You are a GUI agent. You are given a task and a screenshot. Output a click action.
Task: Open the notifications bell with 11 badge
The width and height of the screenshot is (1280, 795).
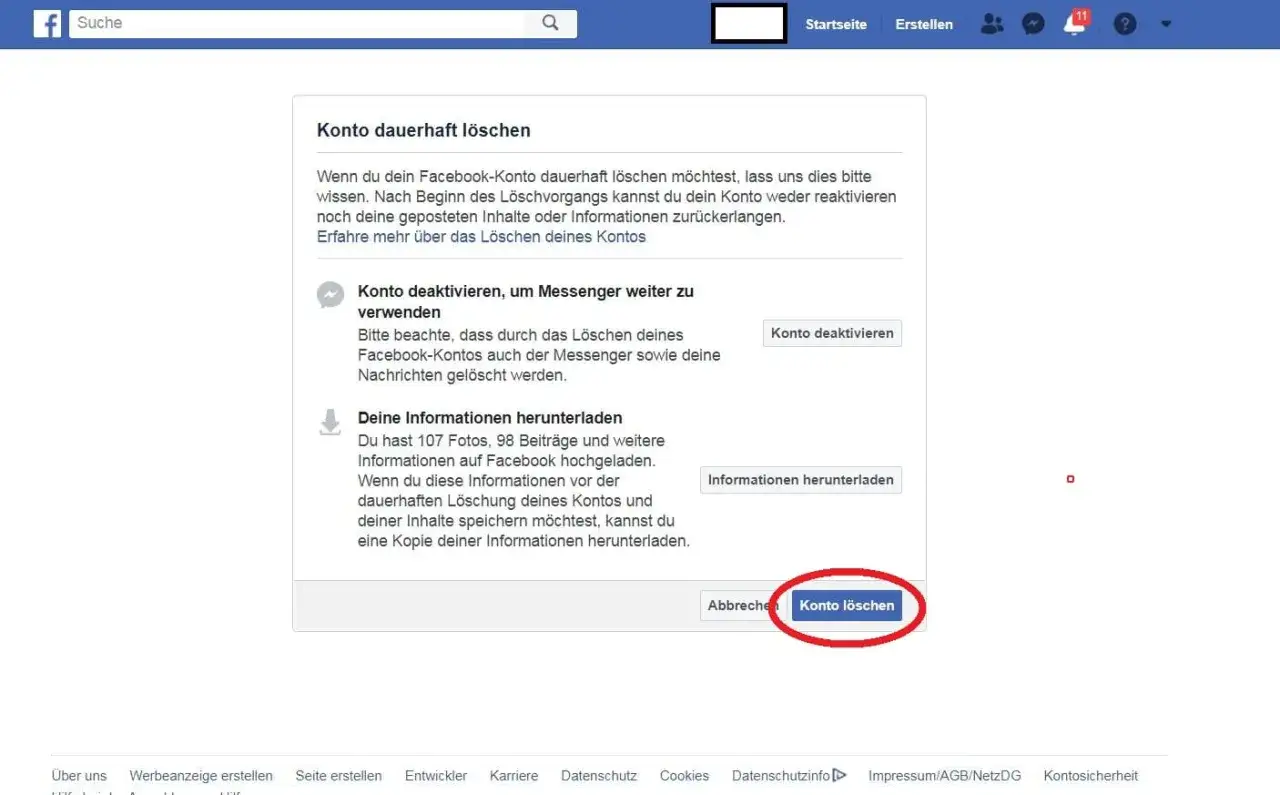click(x=1075, y=22)
